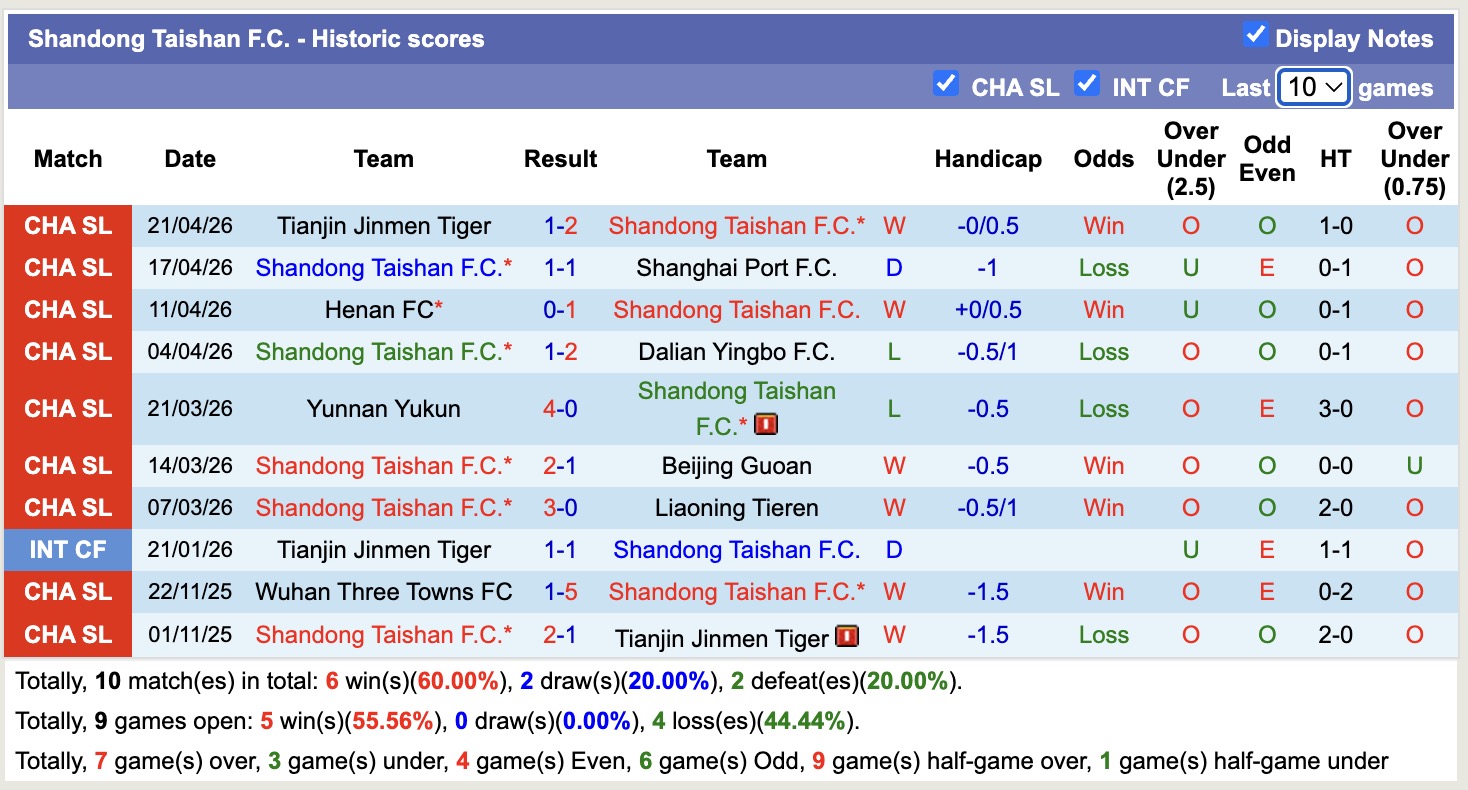The image size is (1468, 790).
Task: Disable the CHA SL filter checkbox
Action: (946, 84)
